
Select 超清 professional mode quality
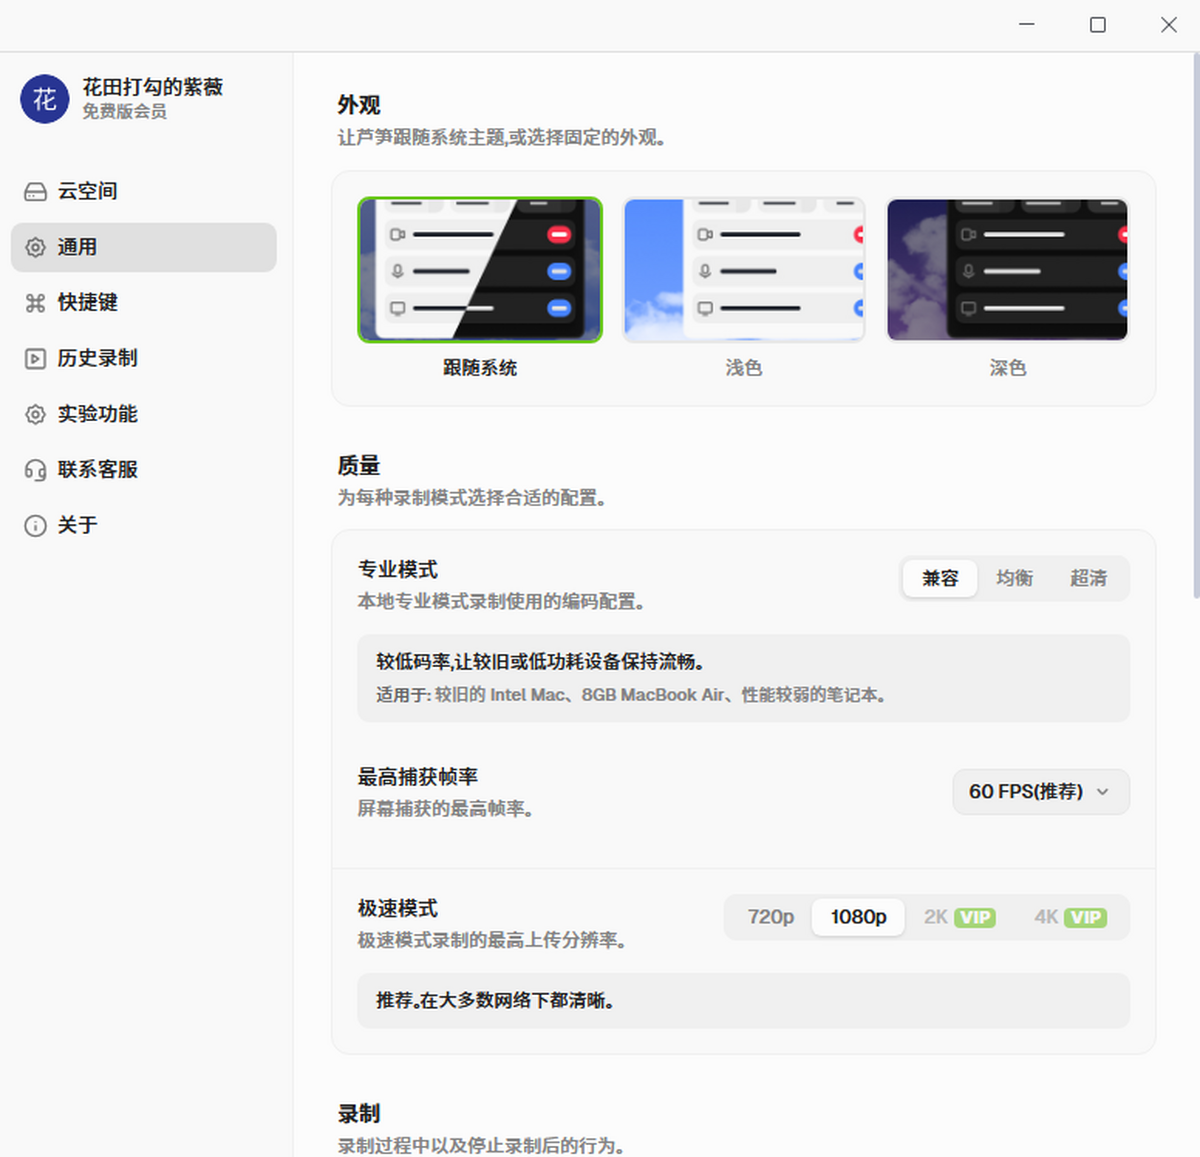tap(1089, 578)
